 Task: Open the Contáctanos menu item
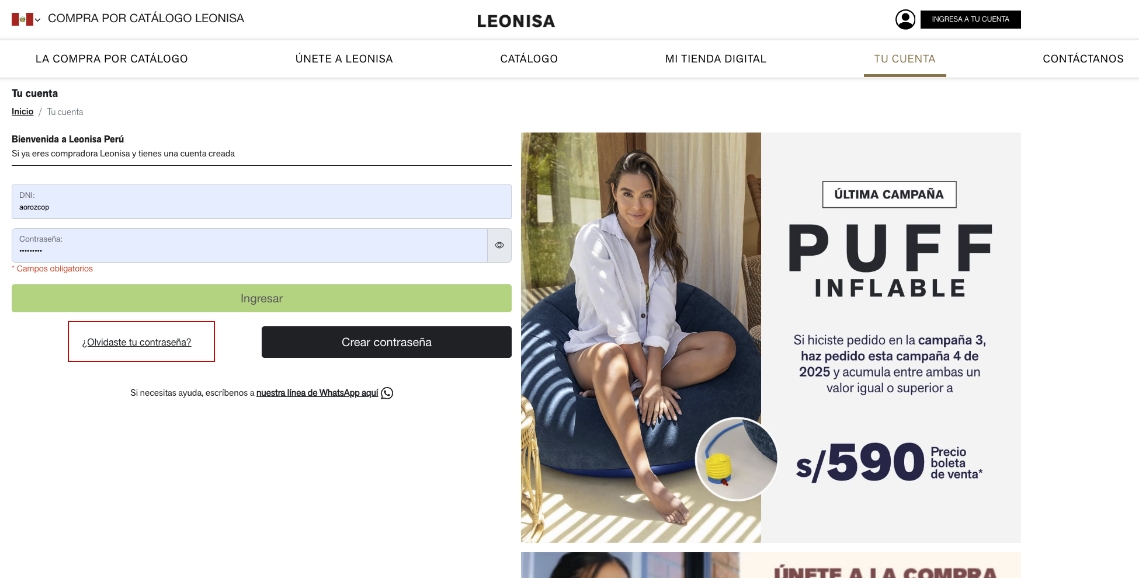pos(1083,59)
